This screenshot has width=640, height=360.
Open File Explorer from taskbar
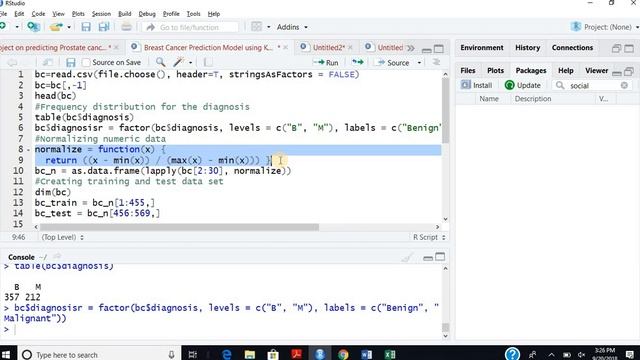coord(250,354)
